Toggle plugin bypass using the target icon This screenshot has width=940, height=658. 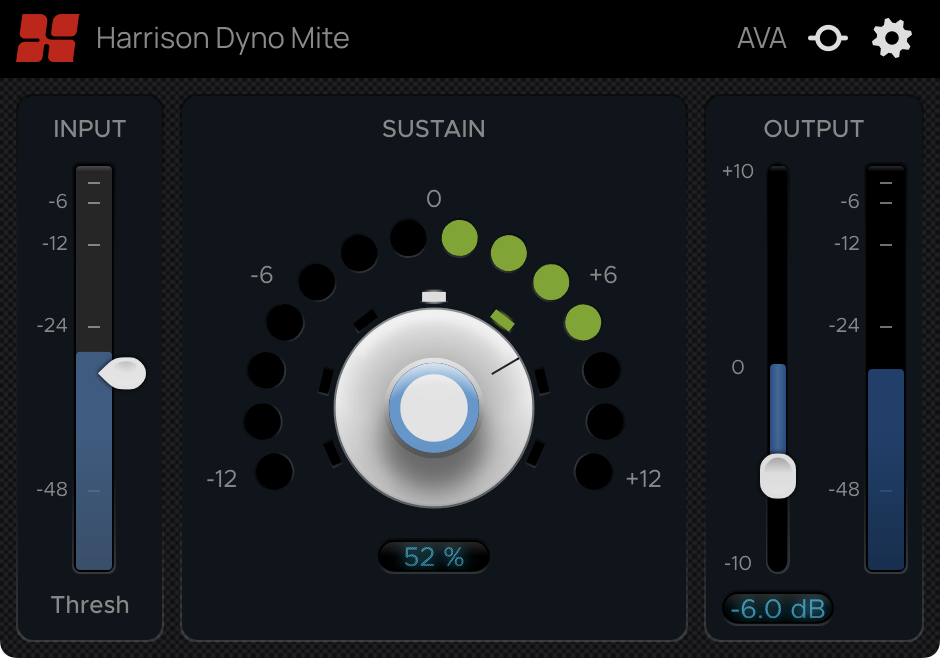[x=828, y=38]
